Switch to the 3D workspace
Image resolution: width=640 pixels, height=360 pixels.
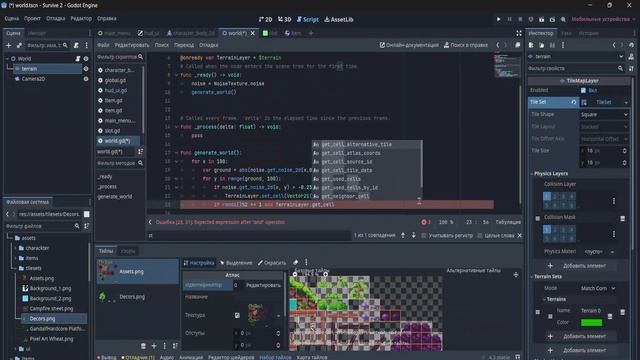pos(284,19)
